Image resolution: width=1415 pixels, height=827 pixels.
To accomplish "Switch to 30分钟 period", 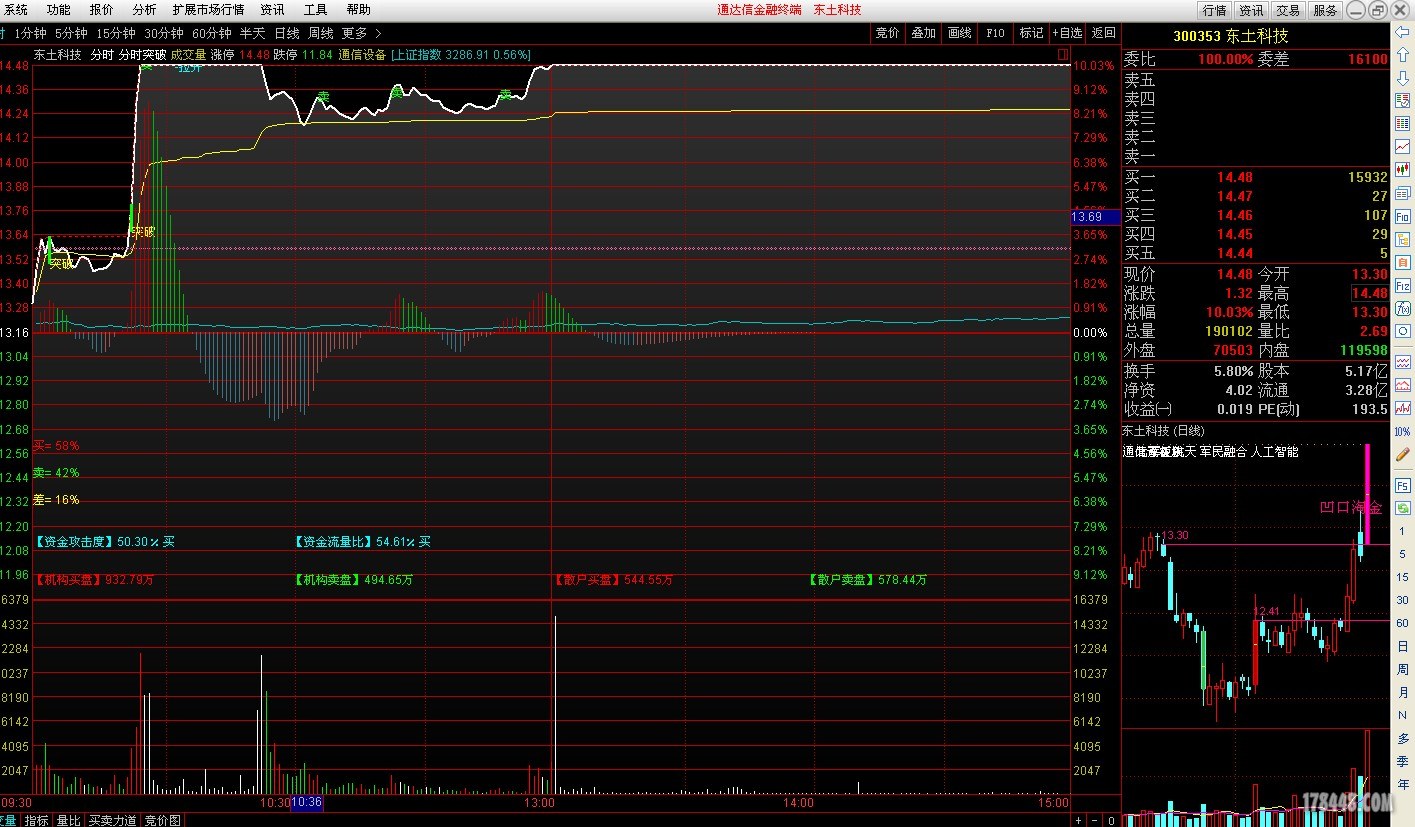I will coord(164,33).
